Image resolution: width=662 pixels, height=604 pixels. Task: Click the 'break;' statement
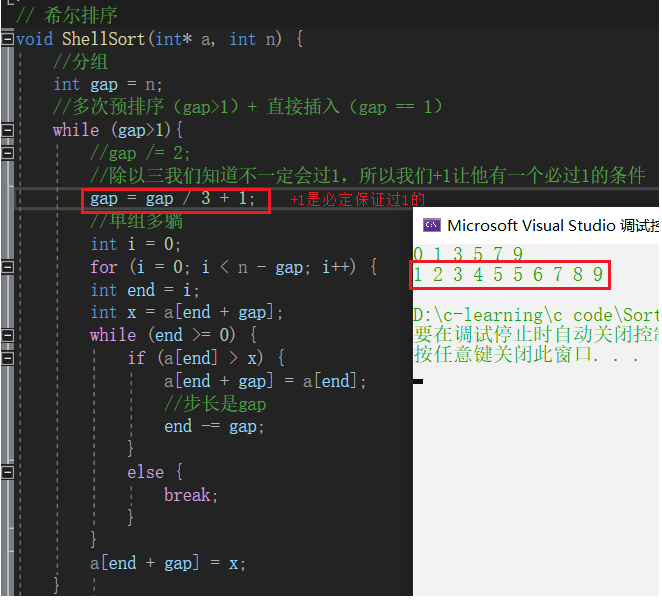pos(191,495)
